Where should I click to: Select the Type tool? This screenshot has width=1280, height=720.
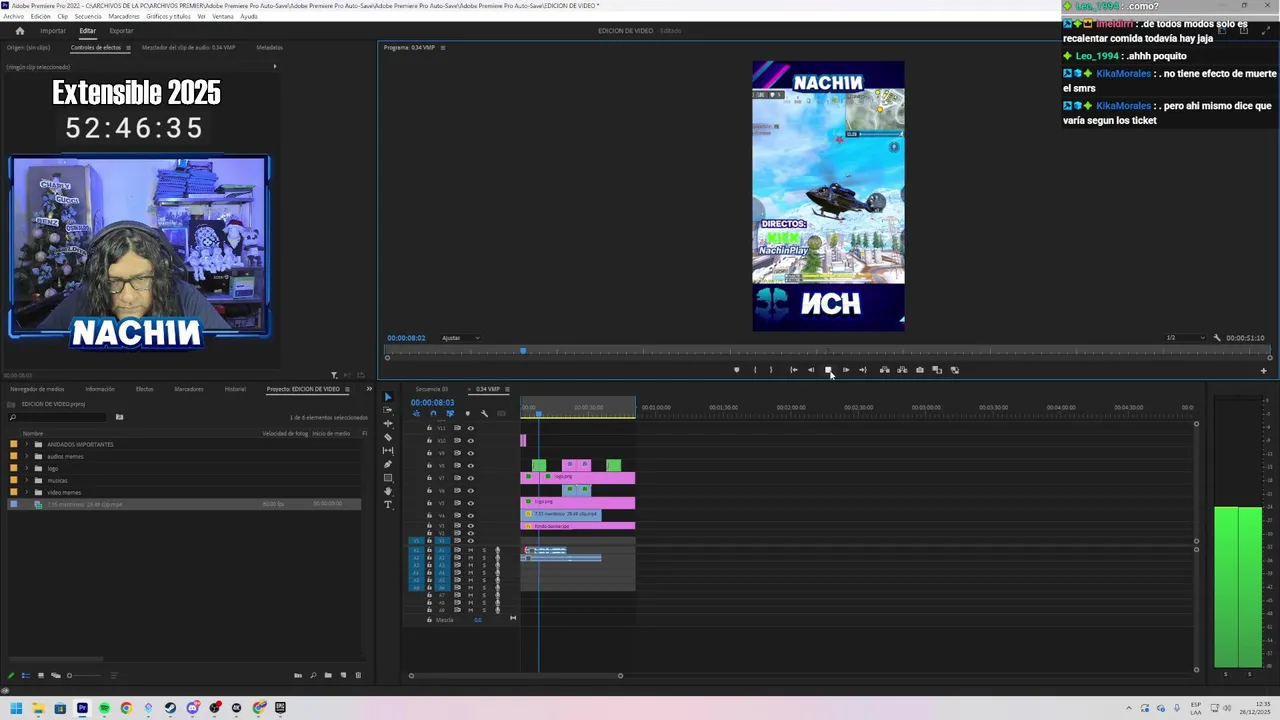click(388, 505)
